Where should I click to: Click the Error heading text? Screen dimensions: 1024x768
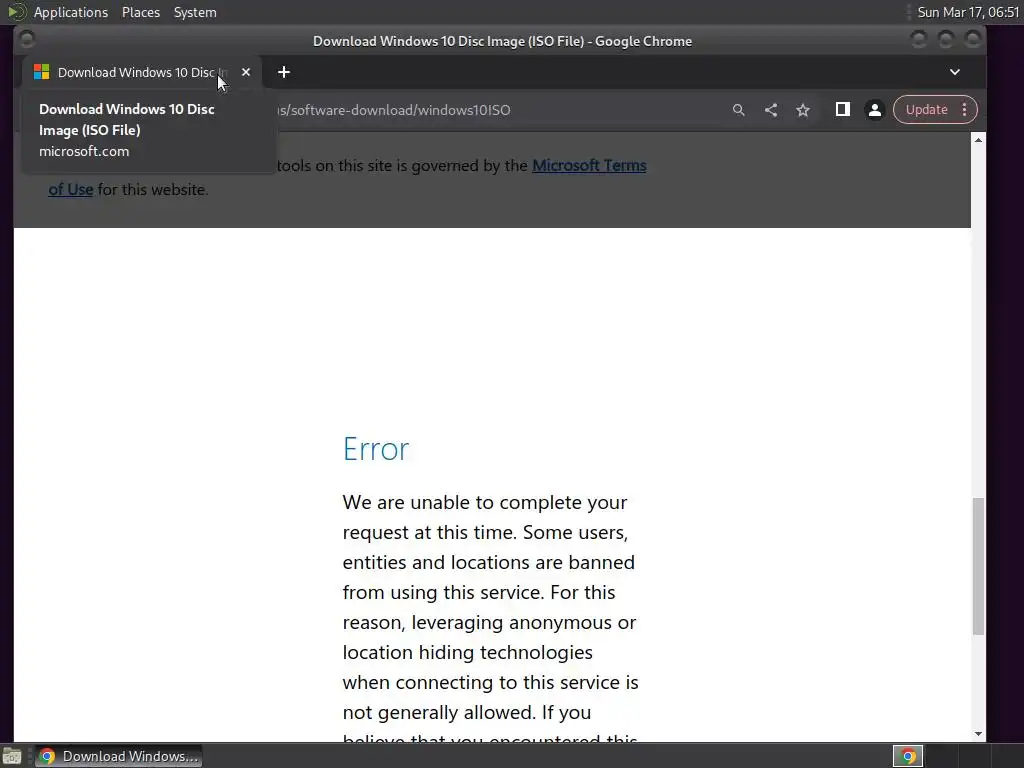(x=376, y=449)
